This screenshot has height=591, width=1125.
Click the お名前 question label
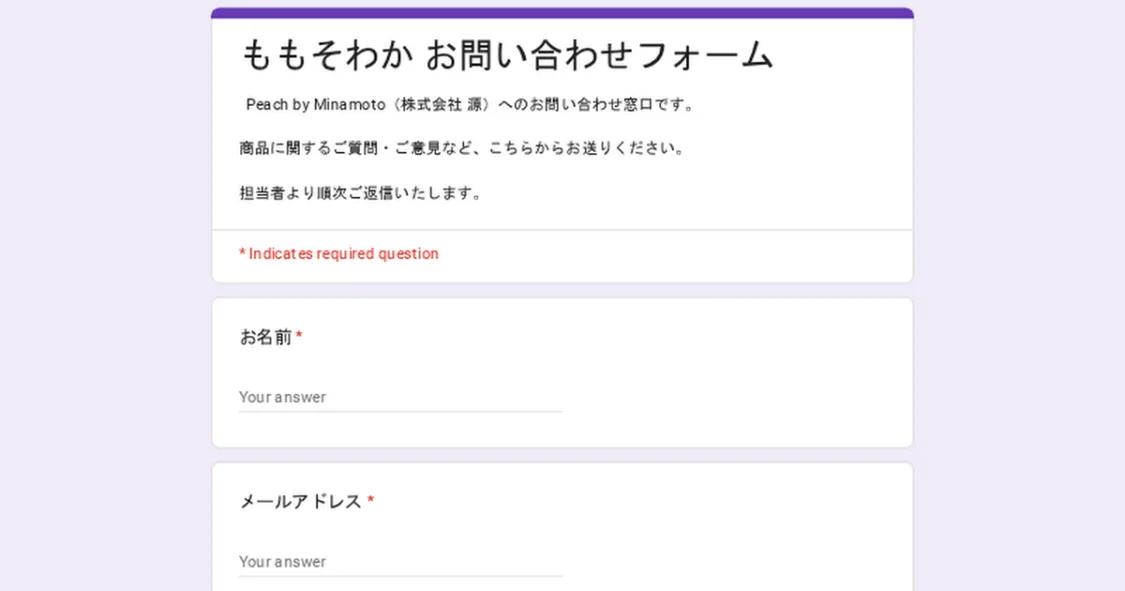264,337
